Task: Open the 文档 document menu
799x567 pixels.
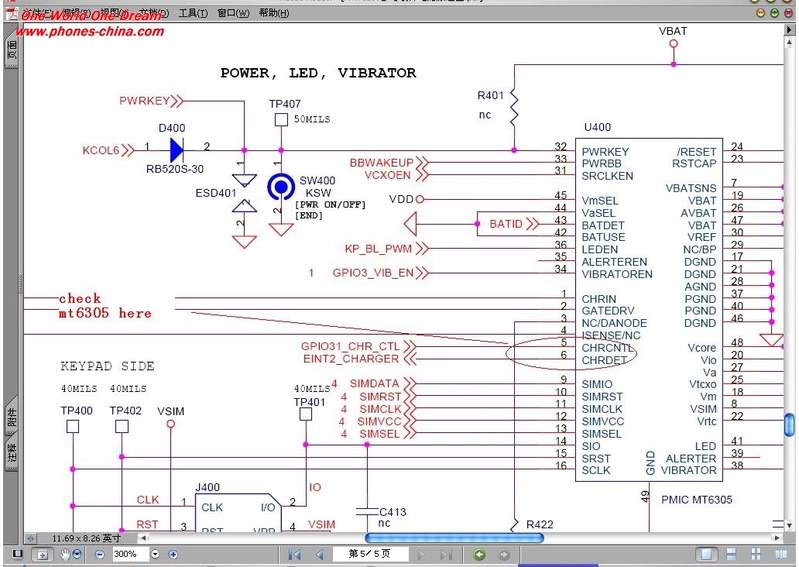Action: coord(153,13)
